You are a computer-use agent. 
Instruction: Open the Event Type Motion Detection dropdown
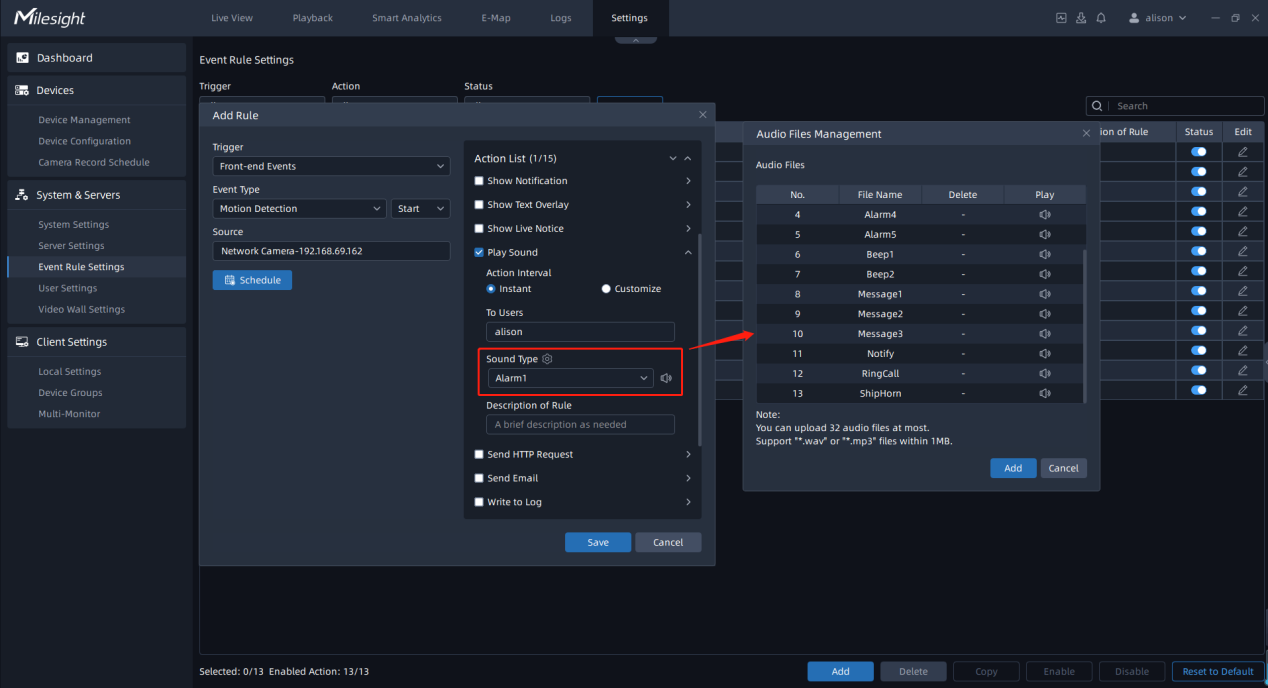point(299,209)
